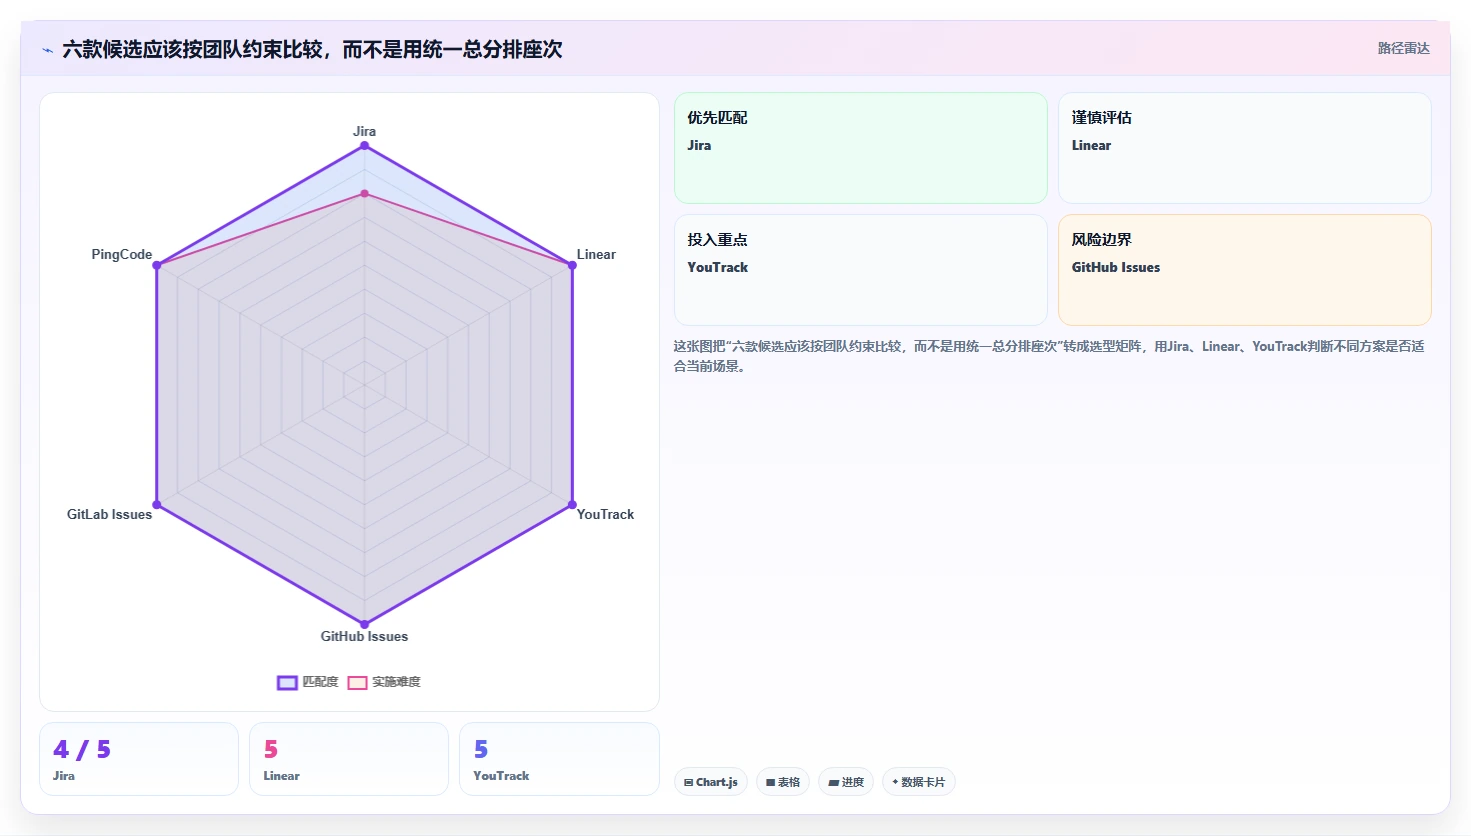Click the radar data point at the GitLab Issues vertex
The width and height of the screenshot is (1471, 836).
coord(156,505)
